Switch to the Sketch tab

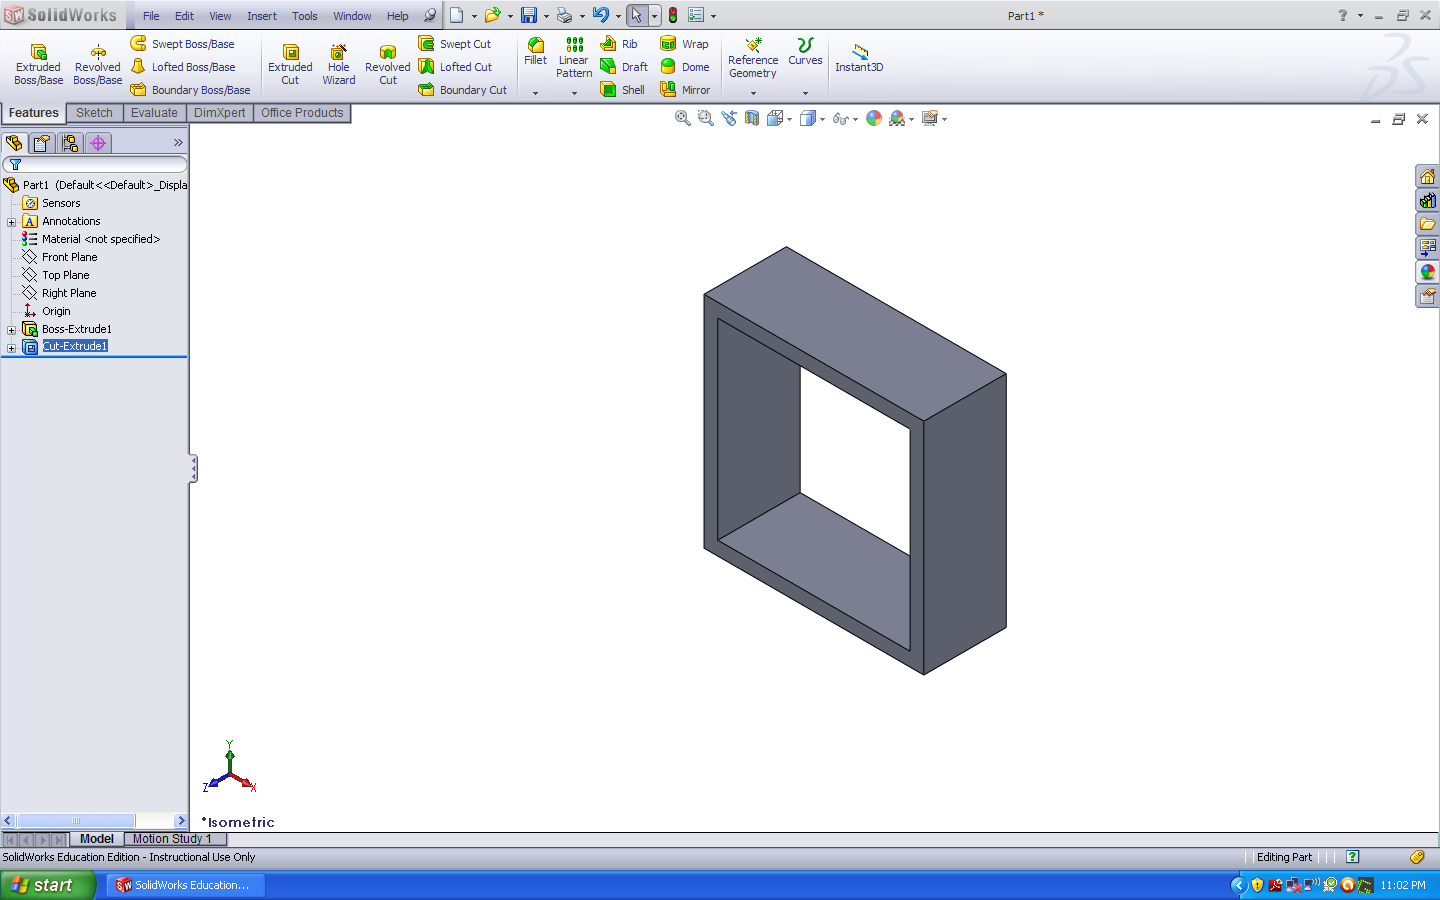pyautogui.click(x=94, y=113)
